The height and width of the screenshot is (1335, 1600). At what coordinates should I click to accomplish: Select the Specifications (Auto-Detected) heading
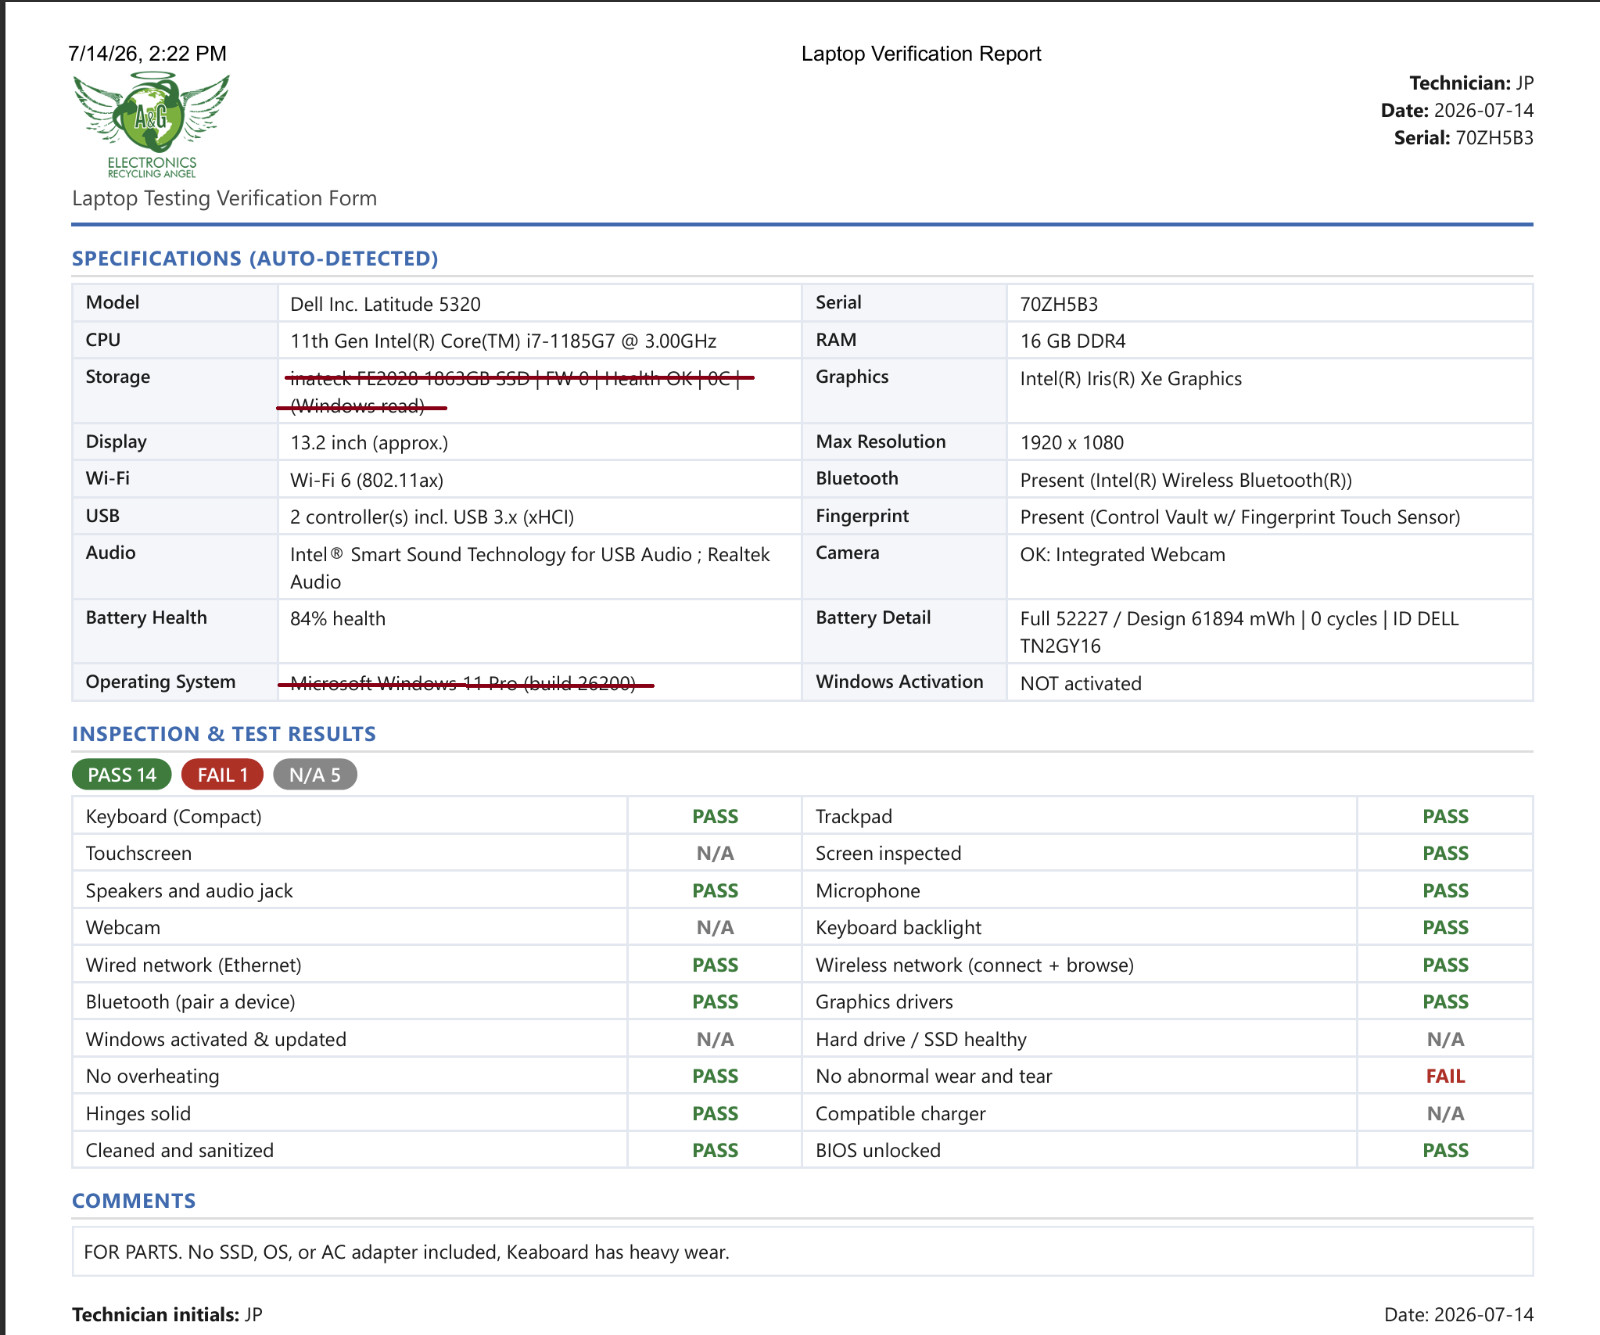pos(255,259)
